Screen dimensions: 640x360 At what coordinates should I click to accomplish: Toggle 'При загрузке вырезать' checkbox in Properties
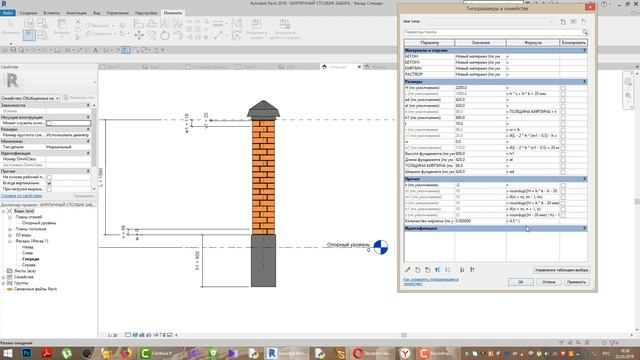coord(49,189)
